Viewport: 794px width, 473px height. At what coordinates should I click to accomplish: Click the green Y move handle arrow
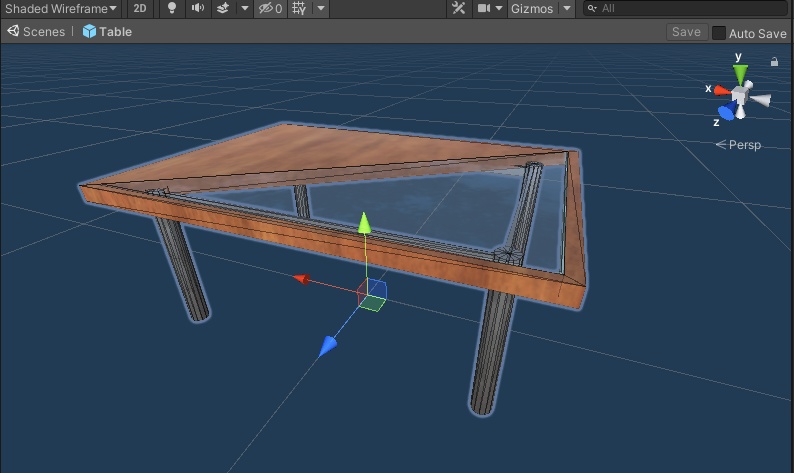point(364,223)
